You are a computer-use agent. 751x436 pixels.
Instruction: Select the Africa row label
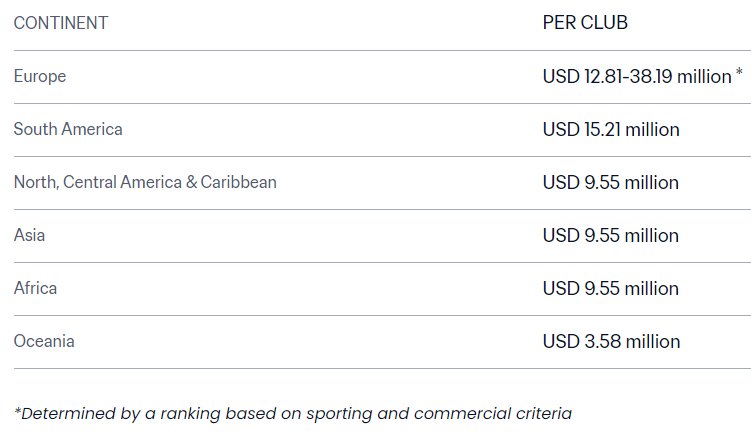35,288
